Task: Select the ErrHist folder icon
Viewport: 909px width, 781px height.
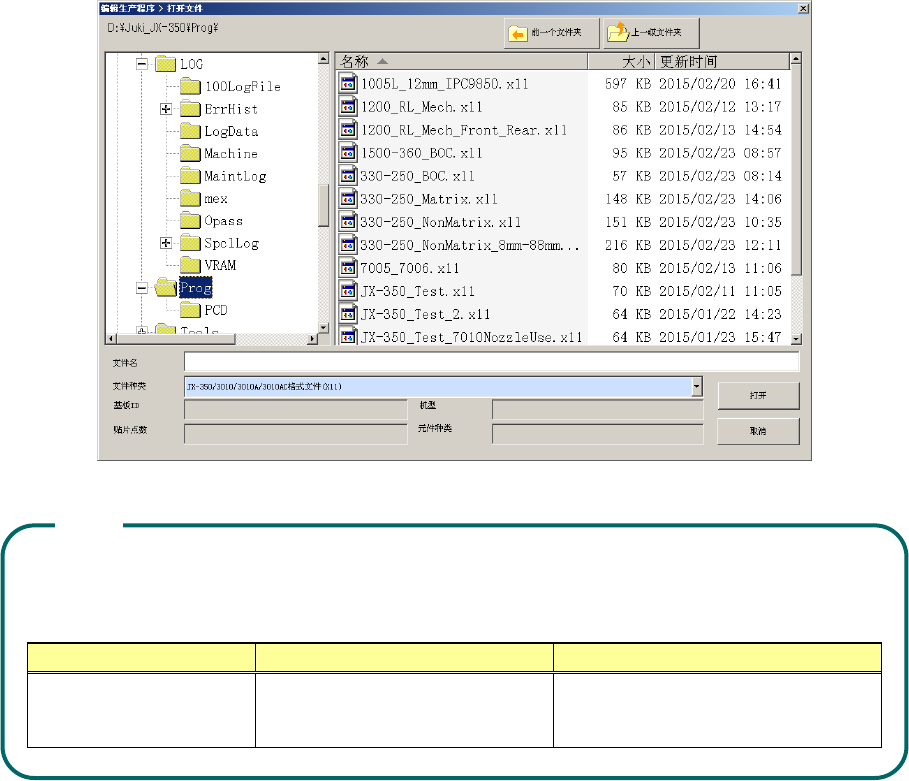Action: pos(190,108)
